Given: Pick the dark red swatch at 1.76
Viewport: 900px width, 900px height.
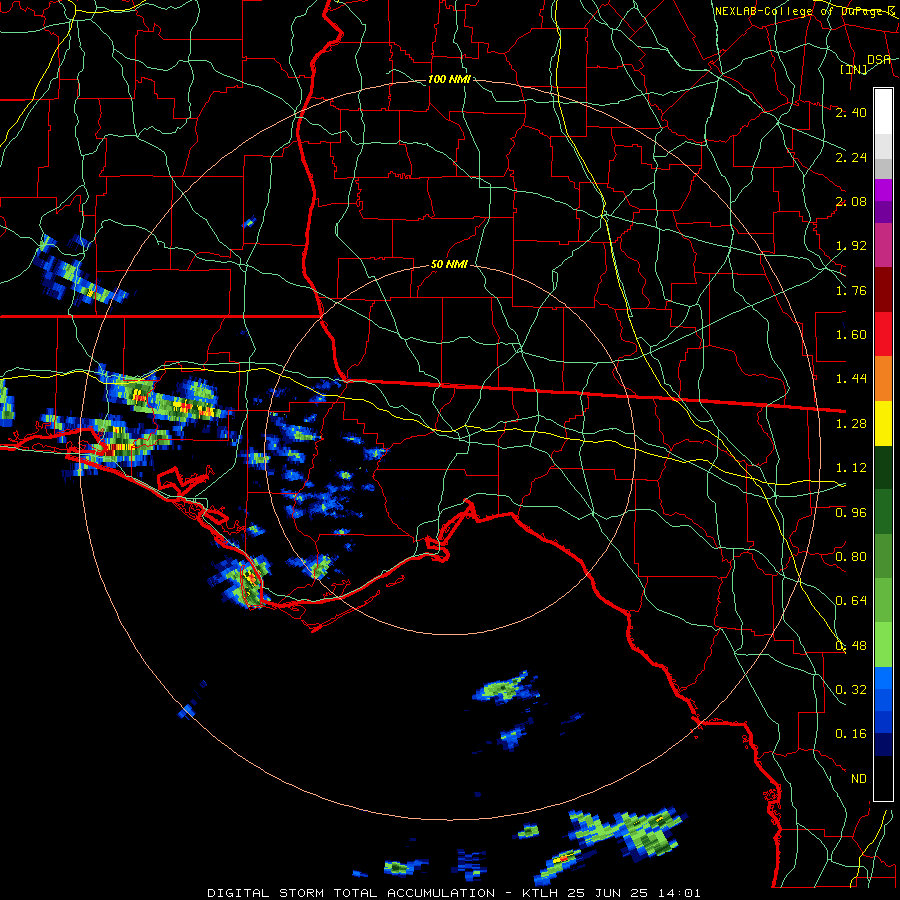Looking at the screenshot, I should 883,290.
